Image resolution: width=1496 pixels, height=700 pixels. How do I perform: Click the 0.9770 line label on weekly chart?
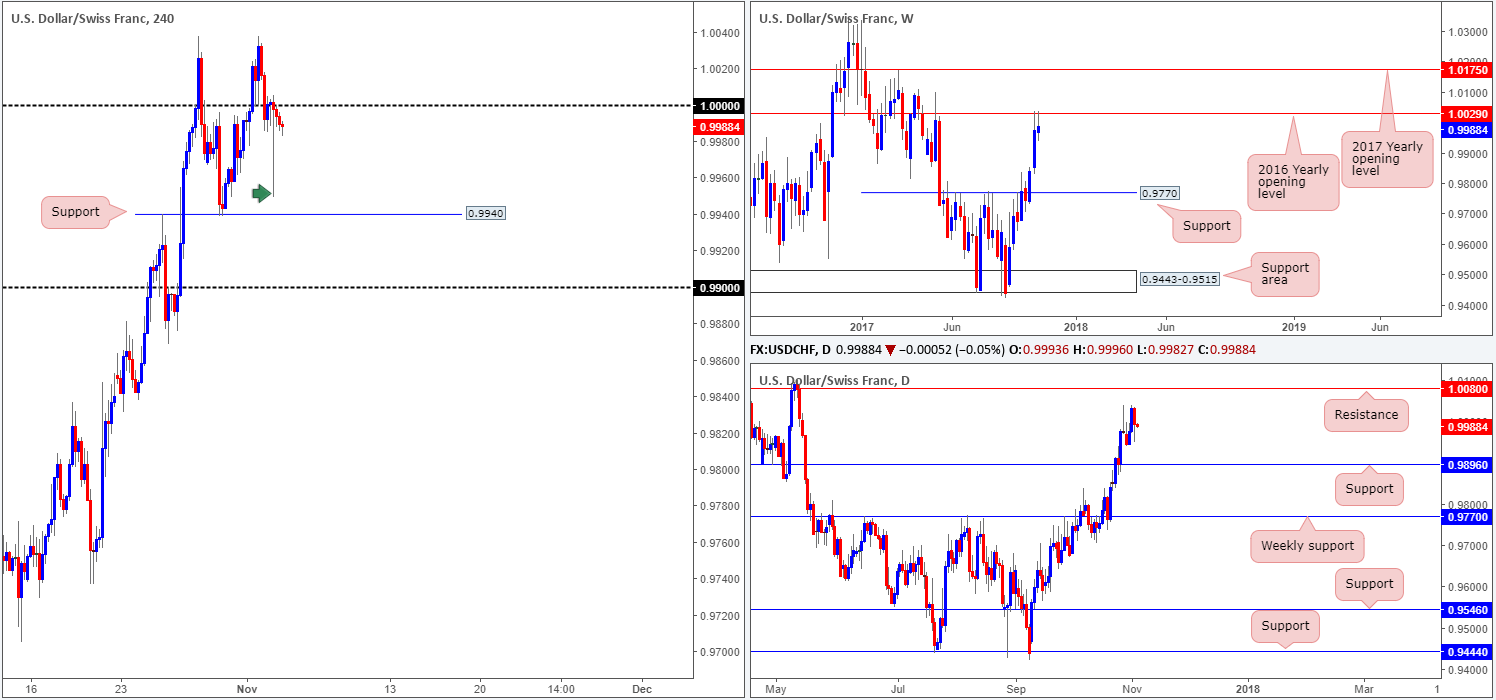coord(1159,192)
